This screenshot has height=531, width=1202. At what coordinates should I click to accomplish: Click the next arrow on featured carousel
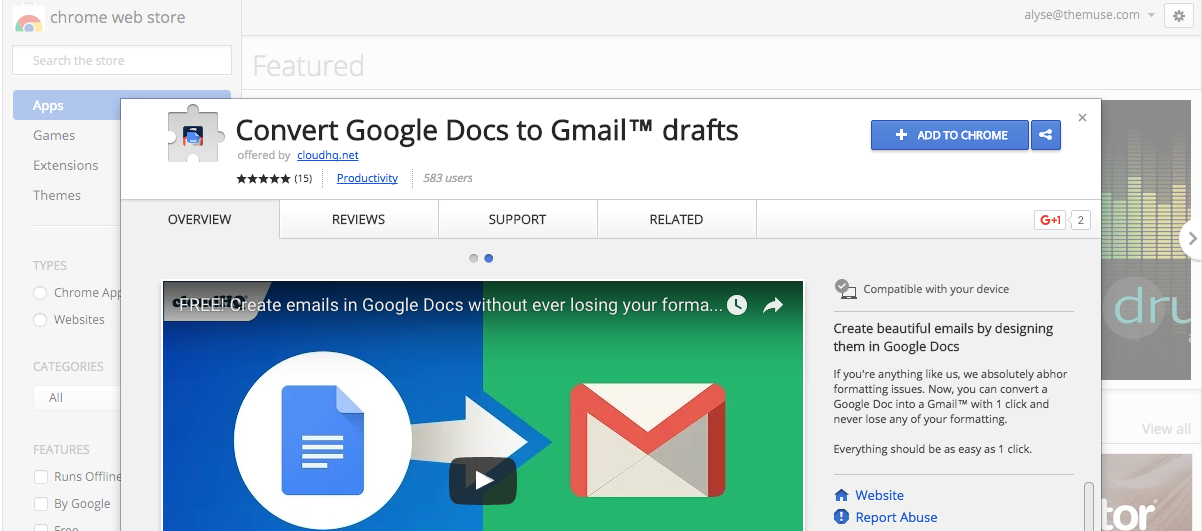click(x=1190, y=238)
